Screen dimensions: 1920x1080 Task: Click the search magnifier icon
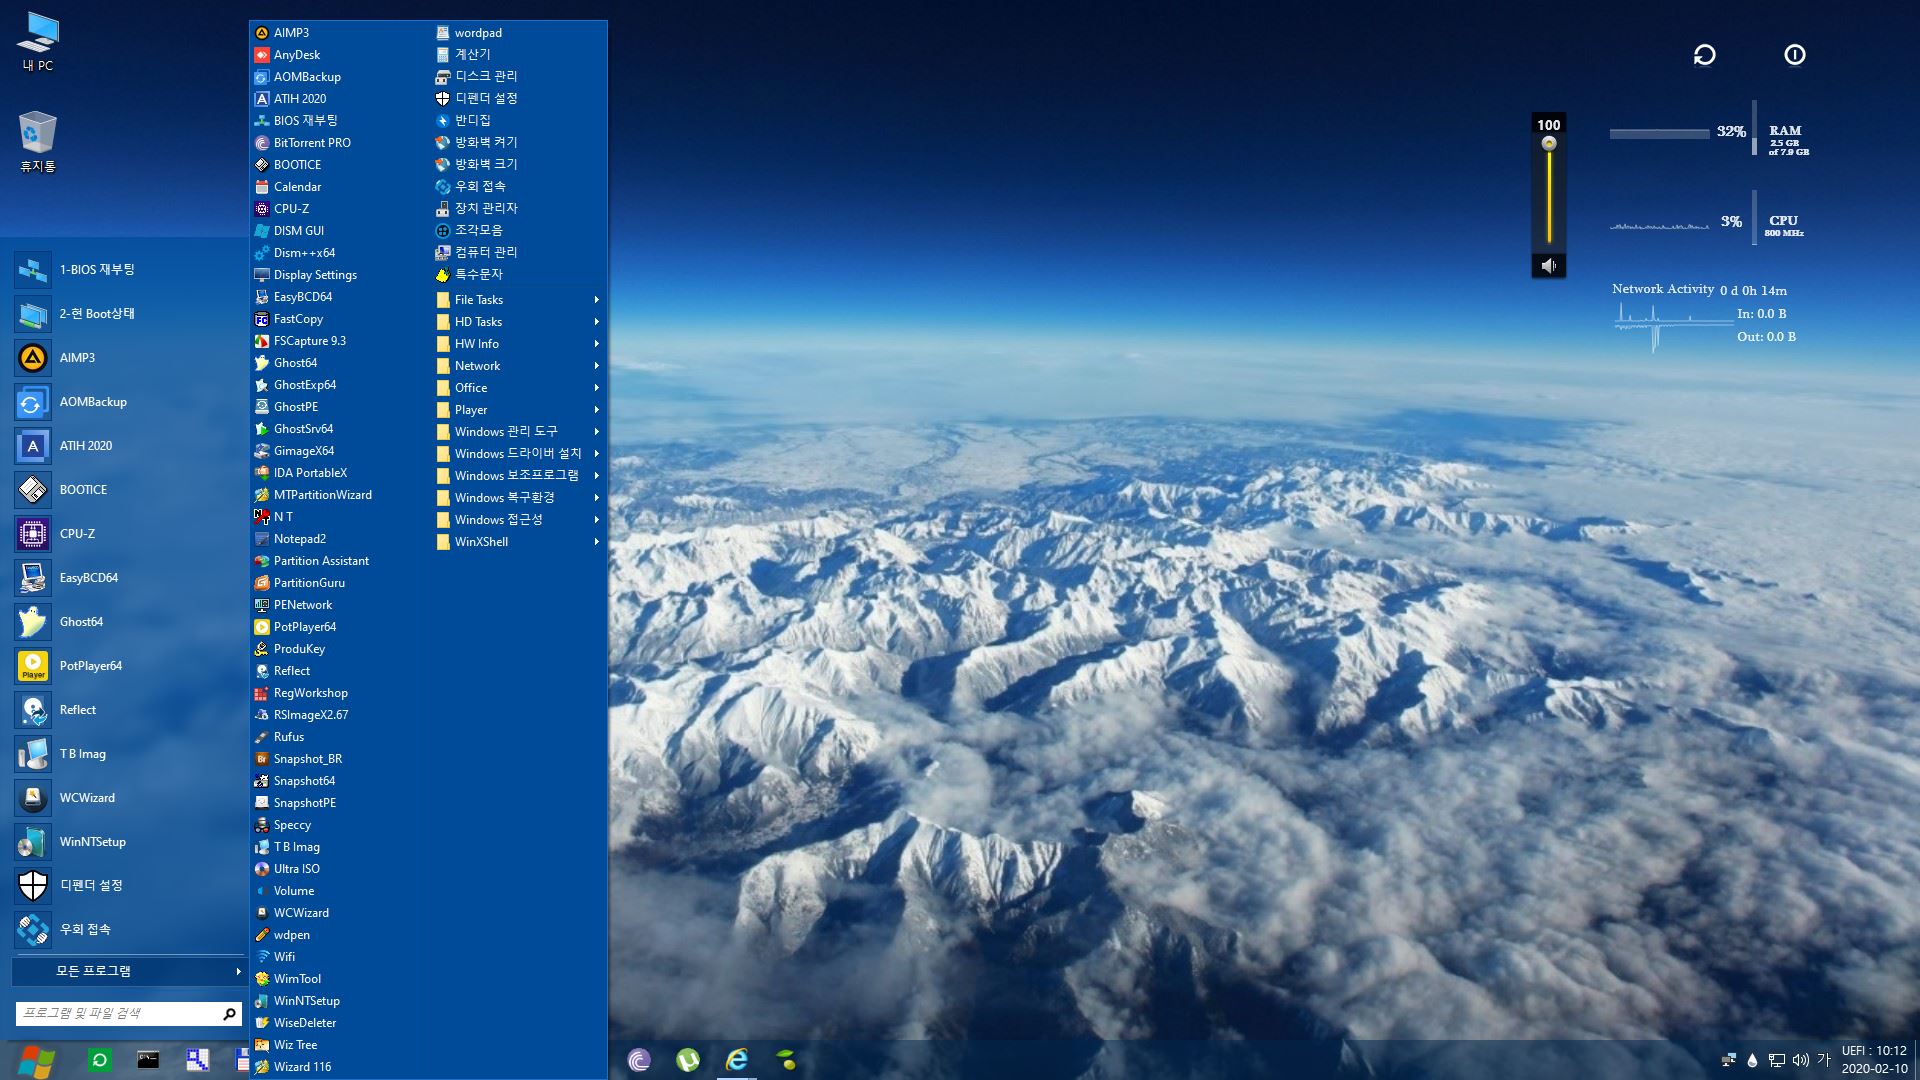[x=229, y=1014]
